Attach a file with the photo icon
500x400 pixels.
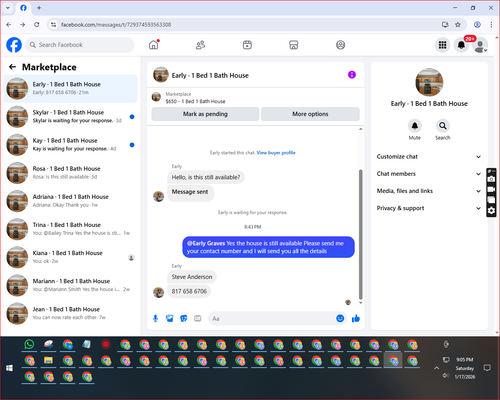click(x=170, y=319)
